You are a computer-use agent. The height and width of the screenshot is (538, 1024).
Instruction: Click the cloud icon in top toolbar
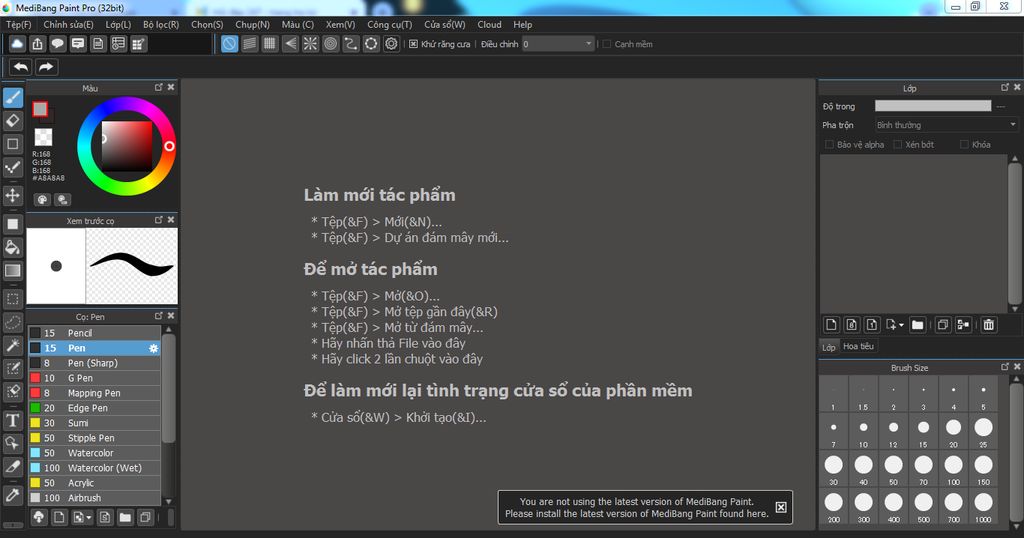tap(17, 44)
